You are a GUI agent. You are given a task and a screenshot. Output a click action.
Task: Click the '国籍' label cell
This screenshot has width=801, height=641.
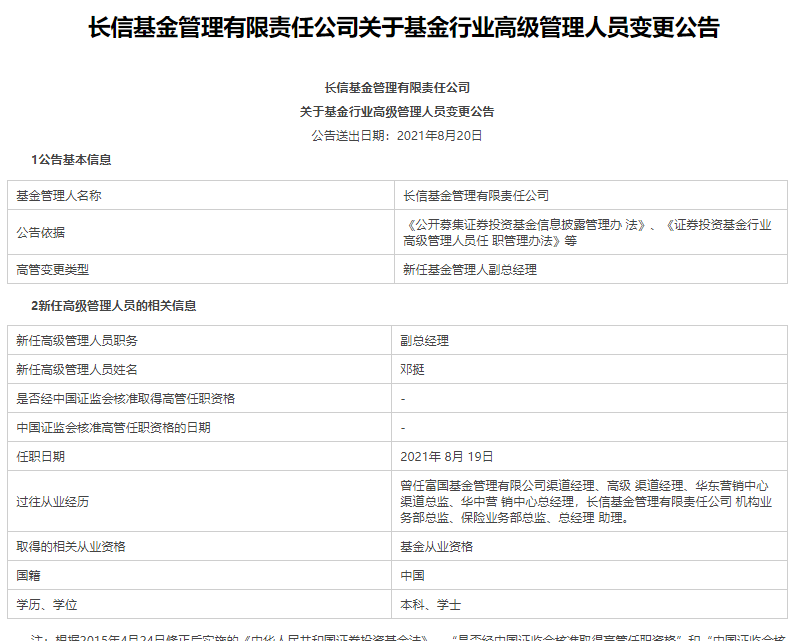[x=199, y=575]
